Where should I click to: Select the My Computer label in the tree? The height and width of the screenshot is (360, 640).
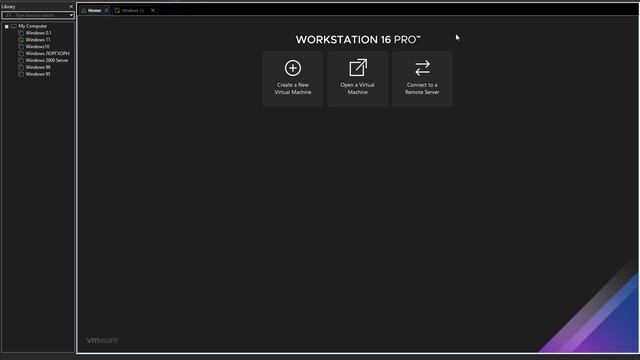coord(33,26)
